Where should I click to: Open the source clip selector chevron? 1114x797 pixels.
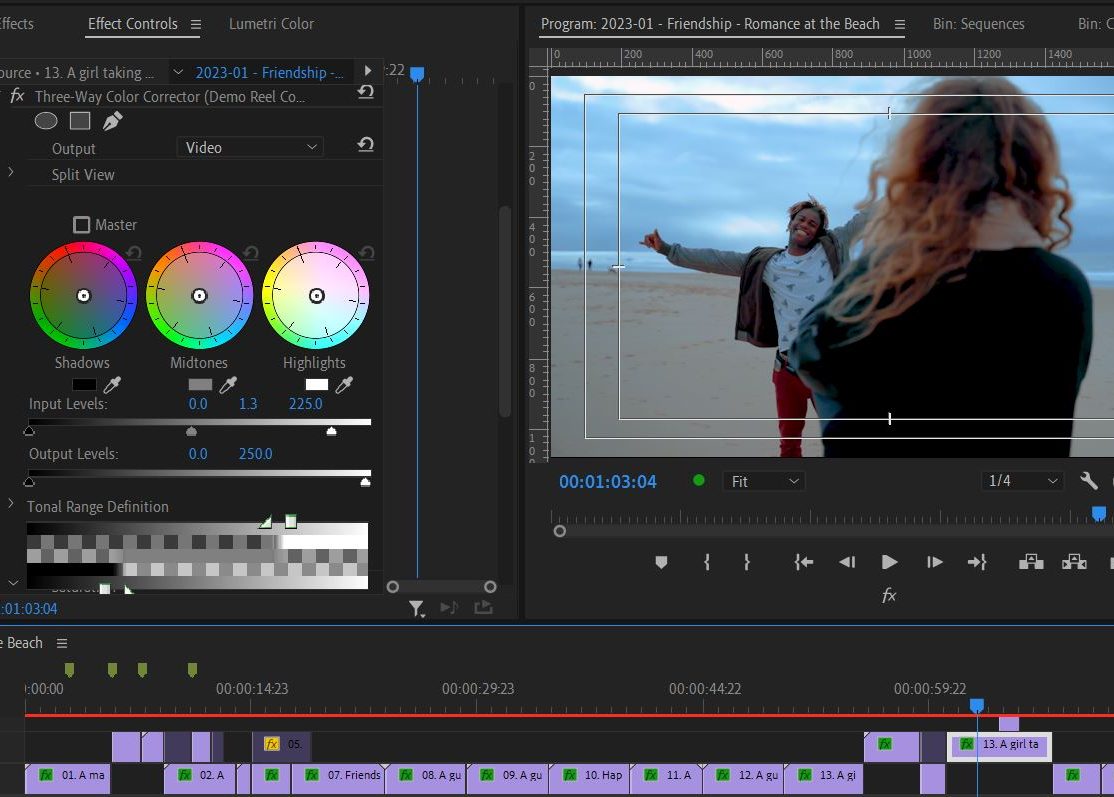click(x=178, y=72)
